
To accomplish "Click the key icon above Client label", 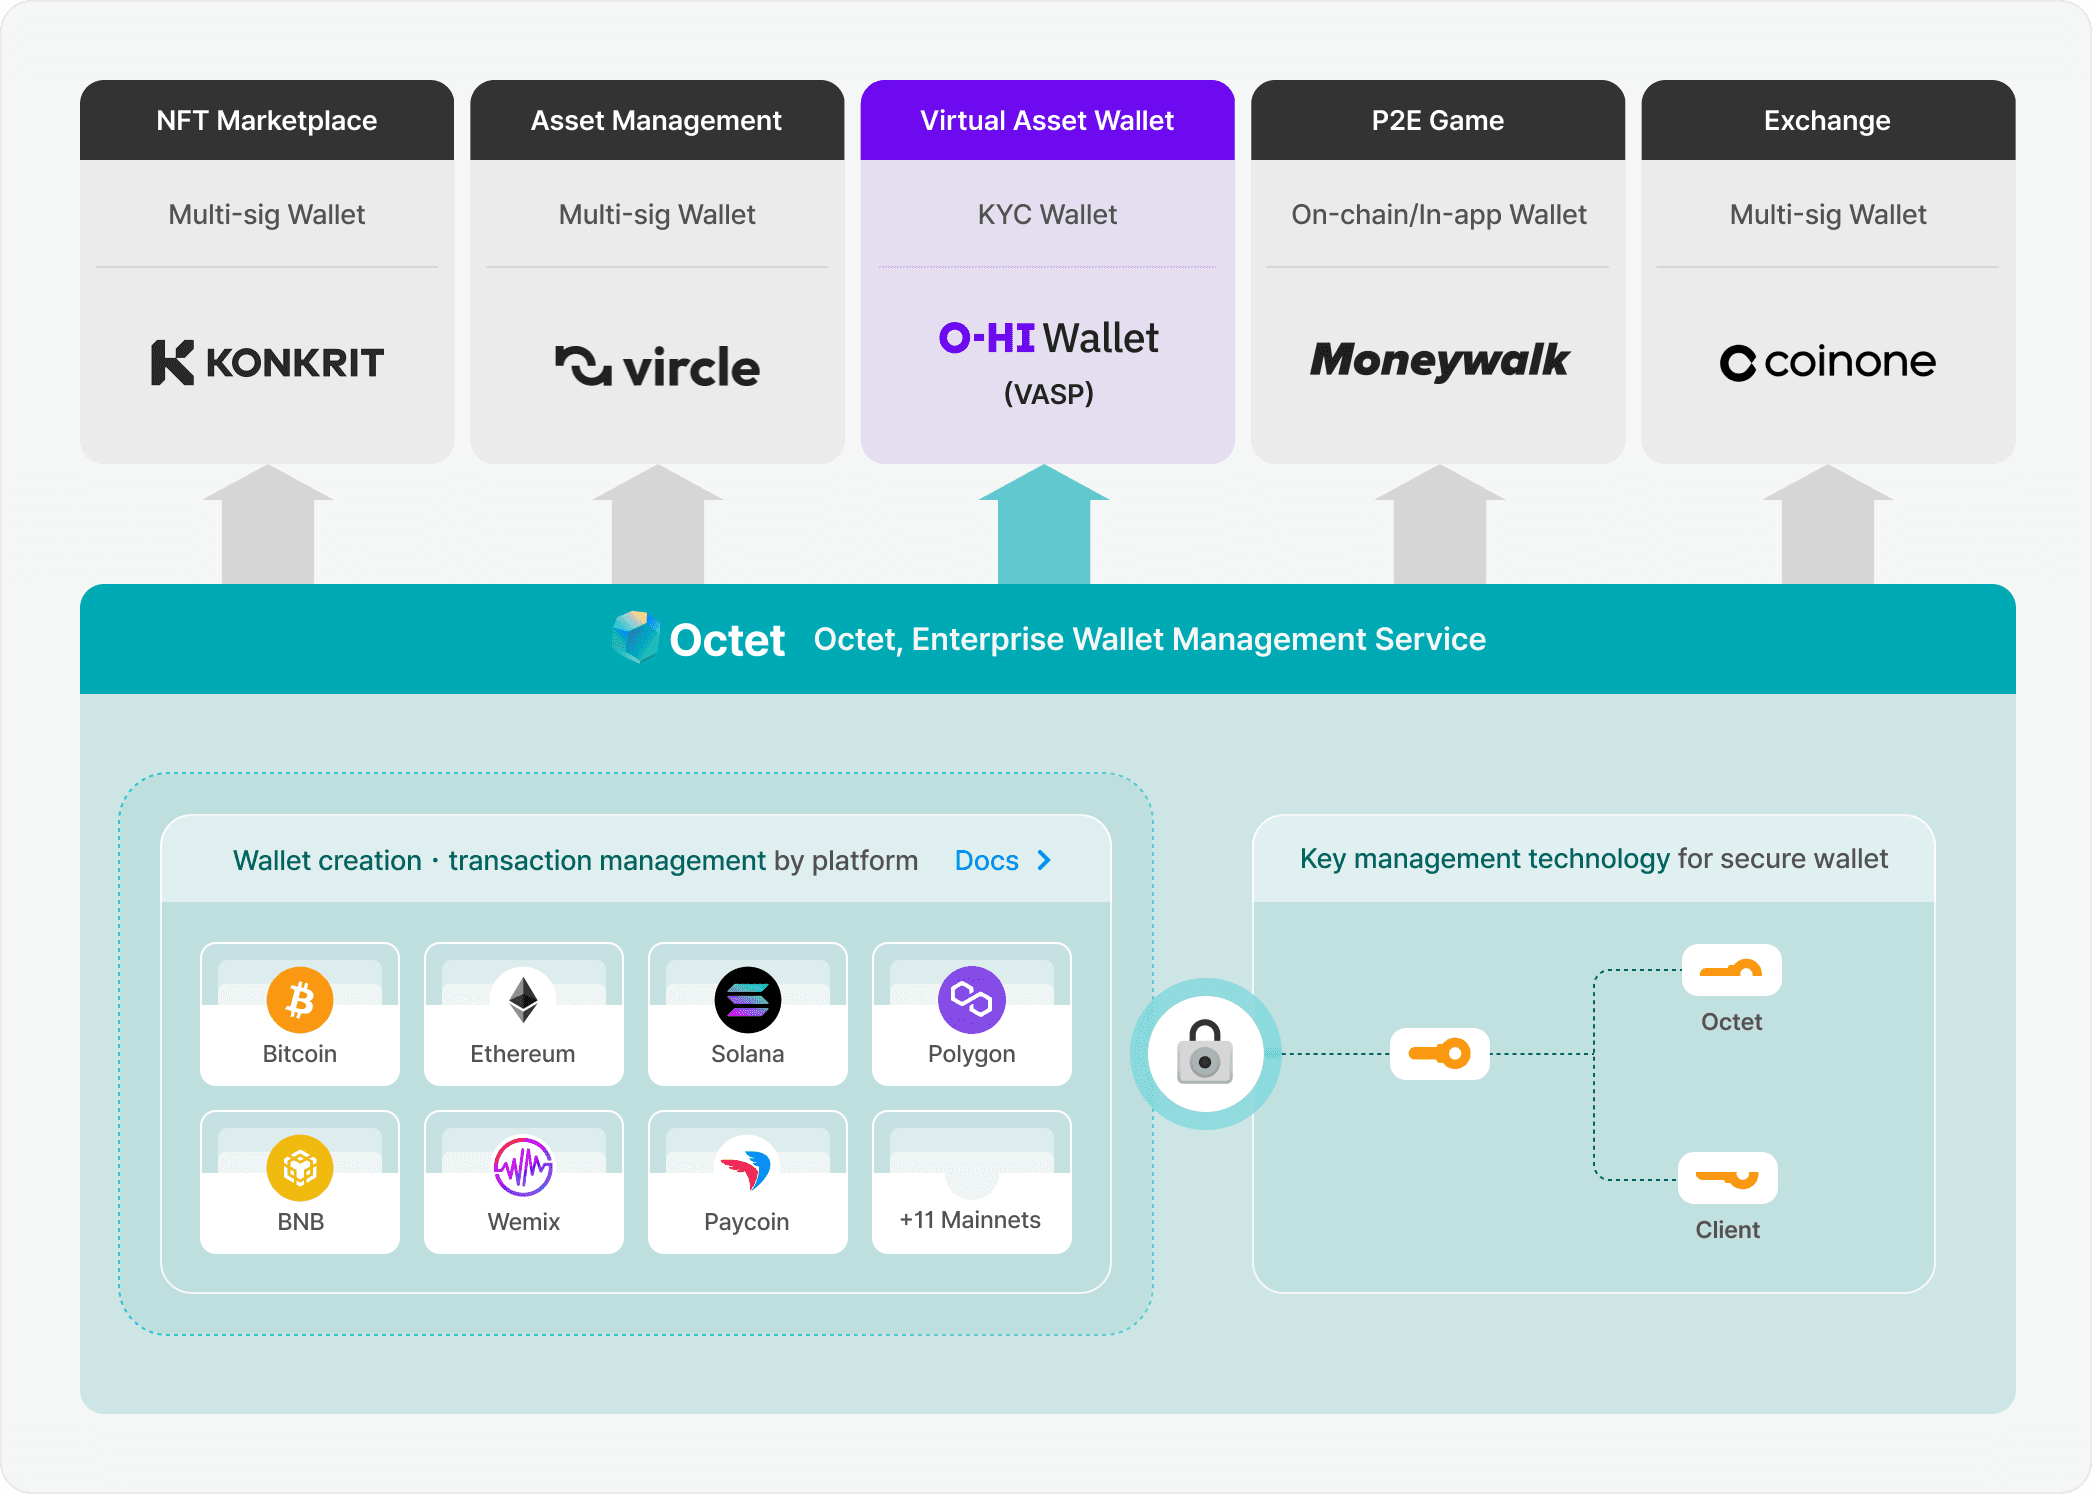I will [1728, 1178].
